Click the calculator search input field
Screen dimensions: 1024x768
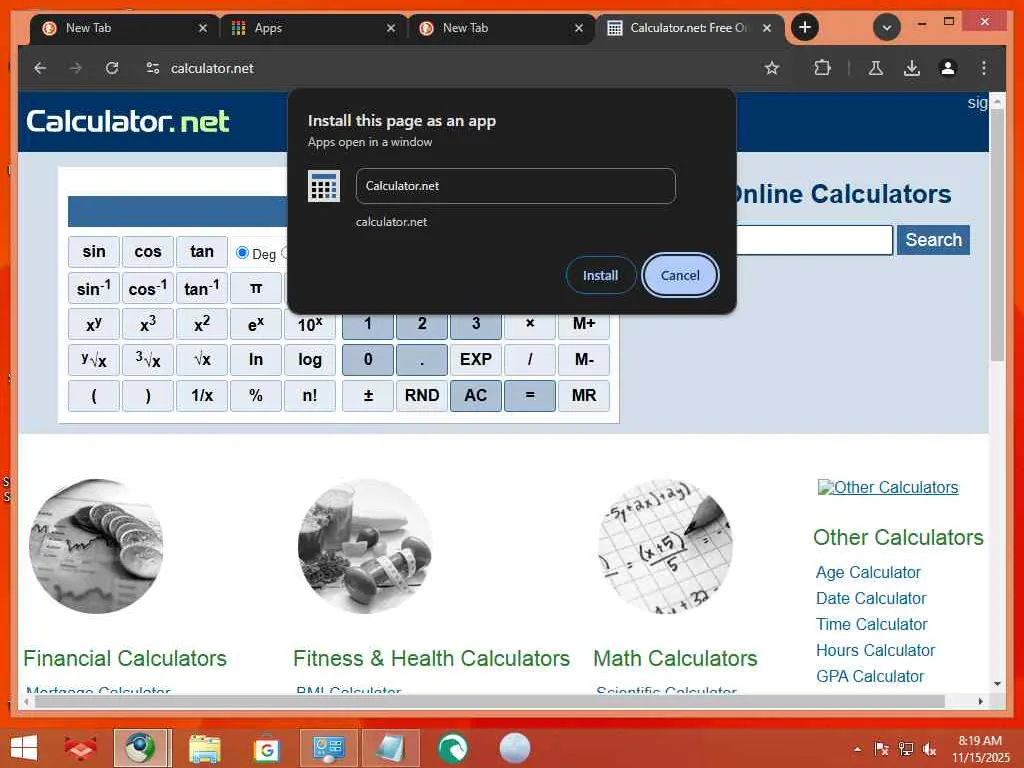pyautogui.click(x=814, y=240)
